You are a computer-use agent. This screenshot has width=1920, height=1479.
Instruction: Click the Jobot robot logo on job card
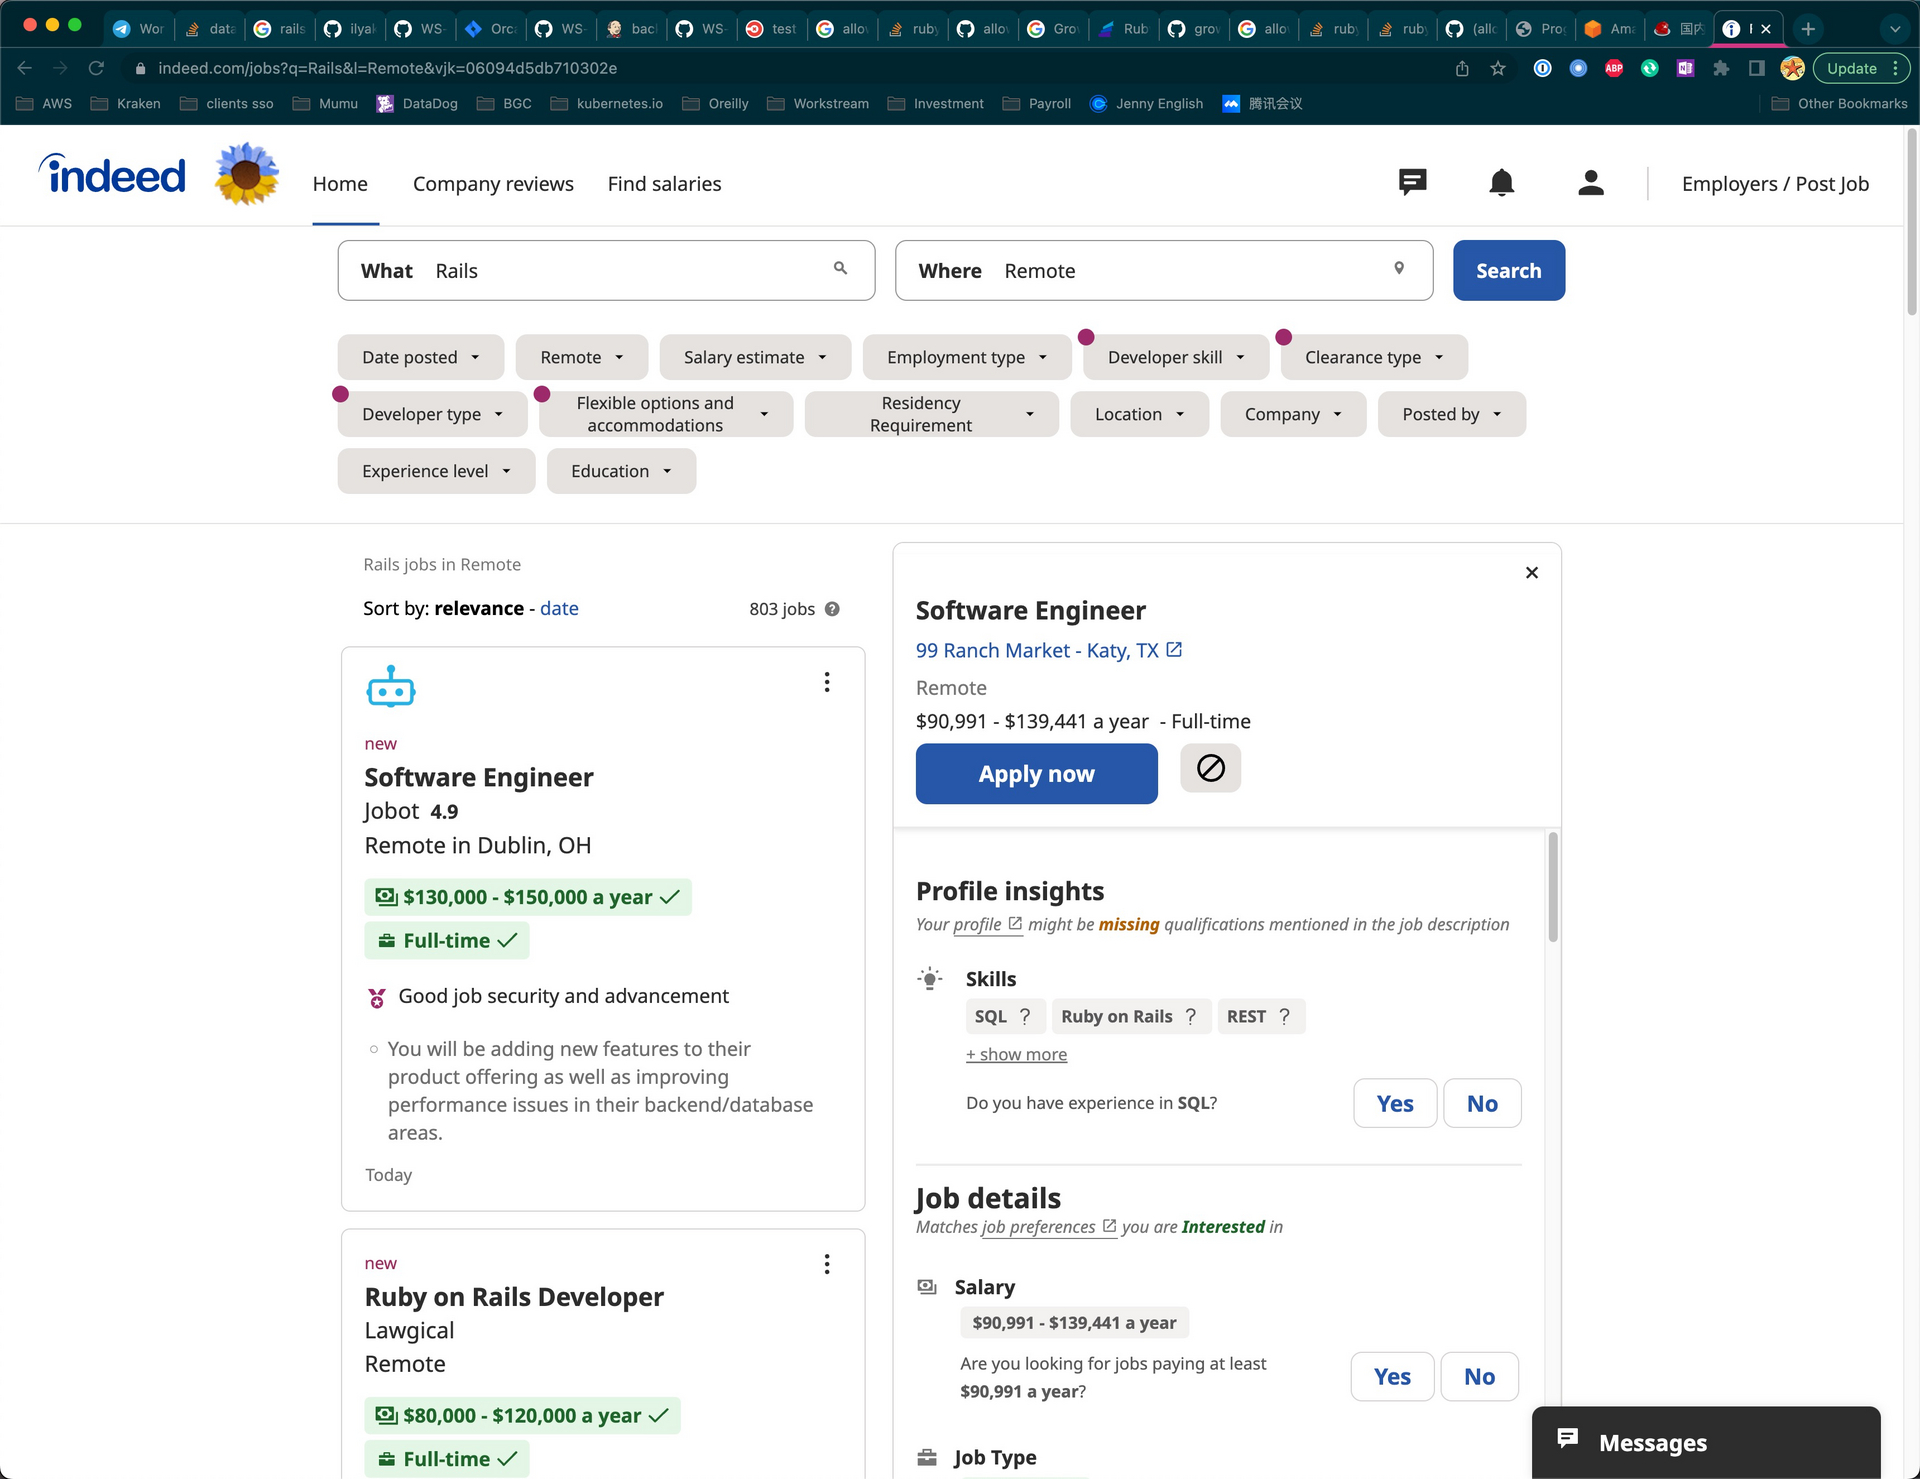click(x=391, y=687)
